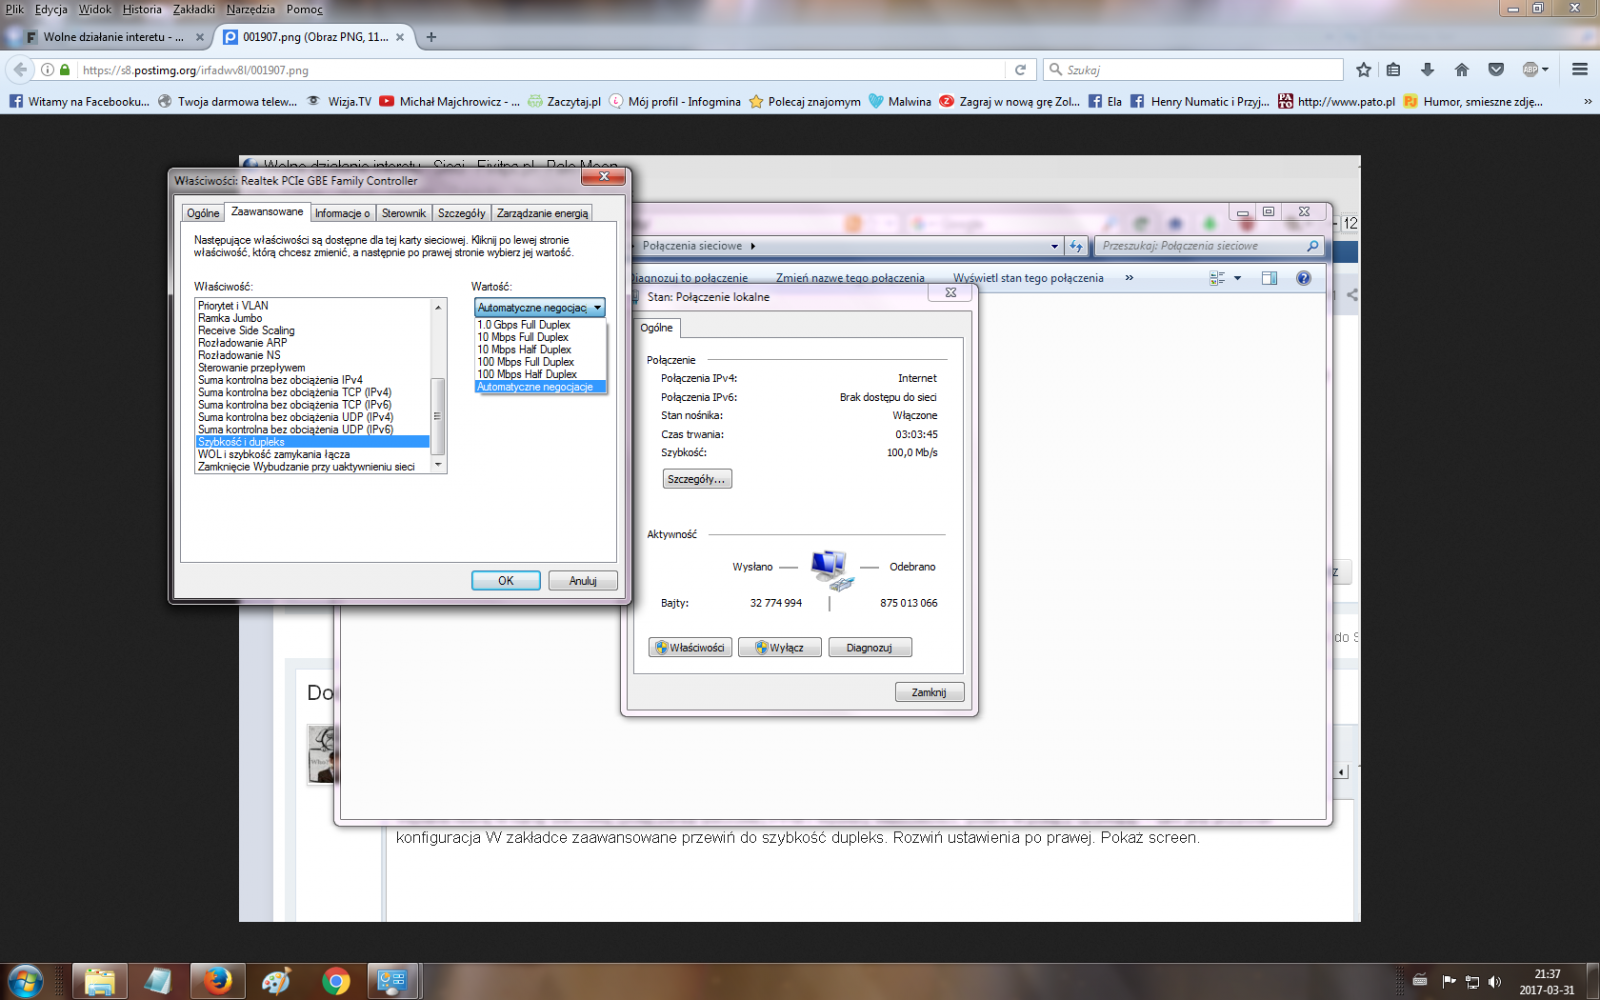This screenshot has width=1600, height=1000.
Task: Open the Pocket icon in the toolbar
Action: pos(1496,70)
